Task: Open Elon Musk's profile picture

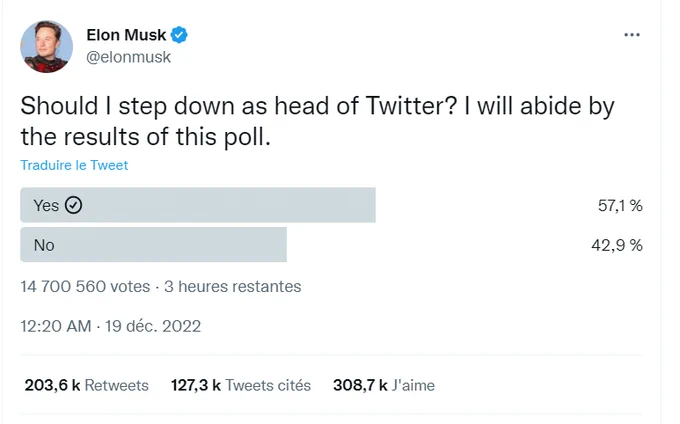Action: tap(46, 46)
